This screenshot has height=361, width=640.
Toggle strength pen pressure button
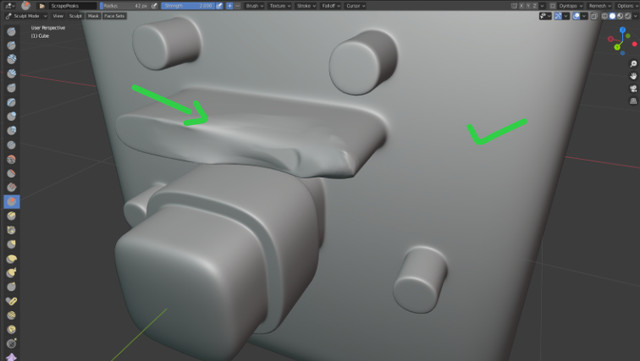[x=219, y=6]
